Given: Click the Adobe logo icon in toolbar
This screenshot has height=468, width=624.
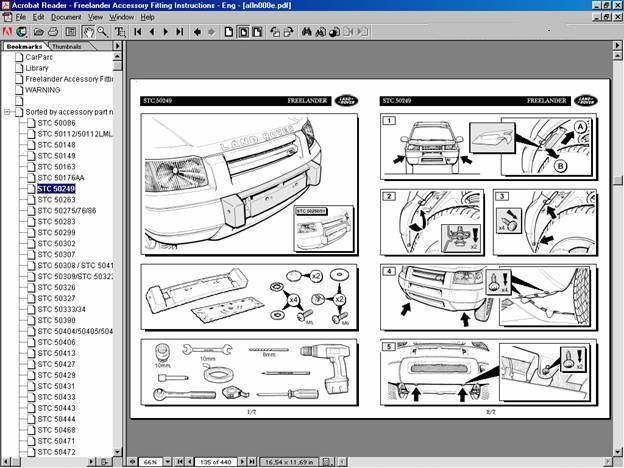Looking at the screenshot, I should (x=7, y=32).
